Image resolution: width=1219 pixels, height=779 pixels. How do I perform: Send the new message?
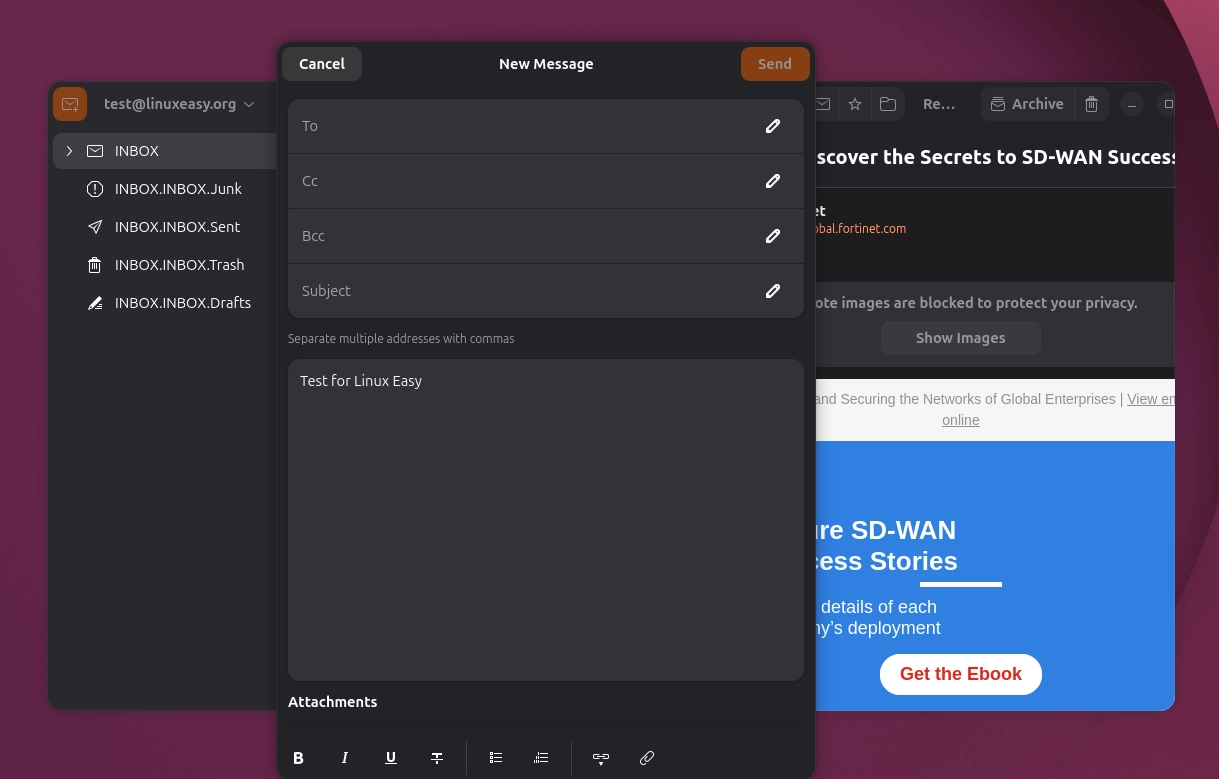coord(775,64)
